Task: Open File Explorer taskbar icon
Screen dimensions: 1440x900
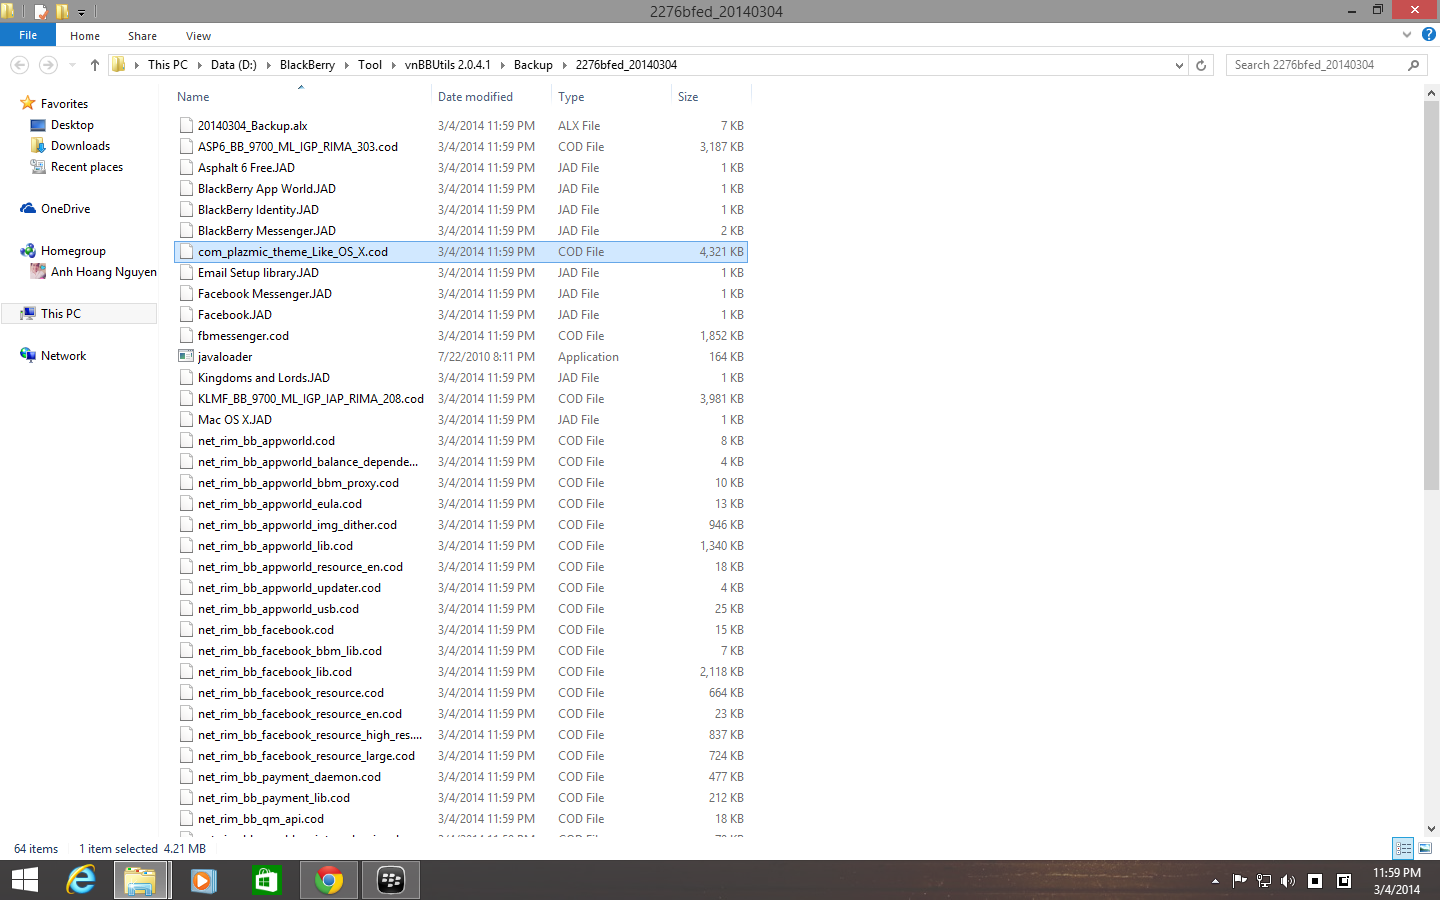Action: 140,880
